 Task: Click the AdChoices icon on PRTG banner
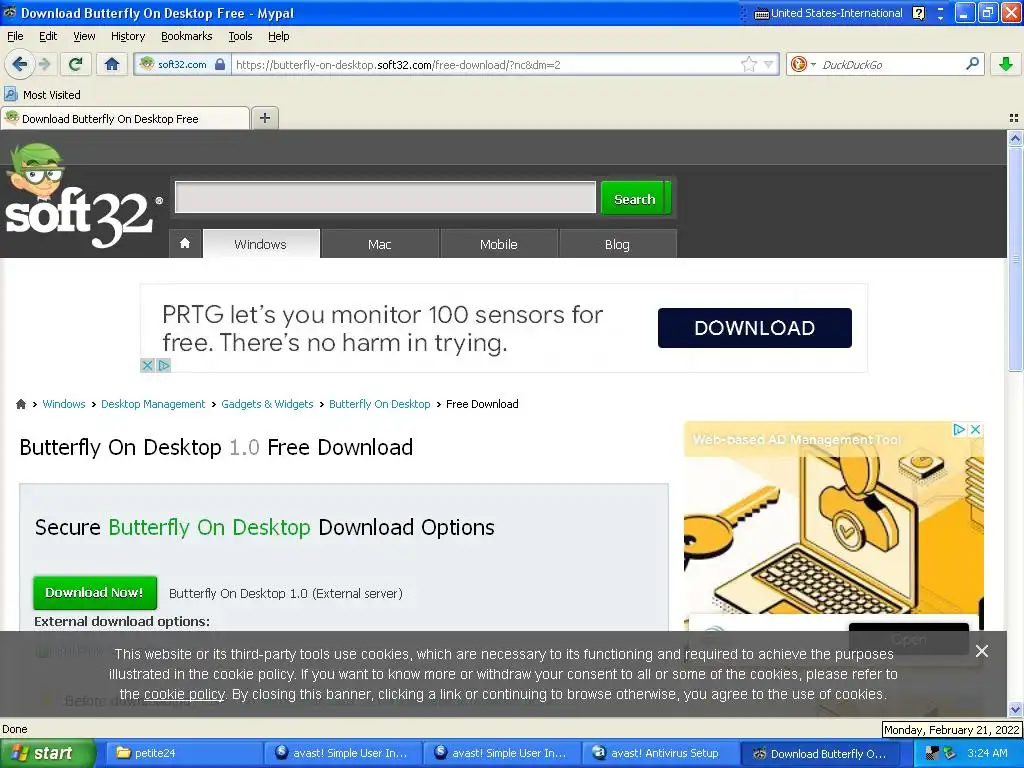[164, 366]
